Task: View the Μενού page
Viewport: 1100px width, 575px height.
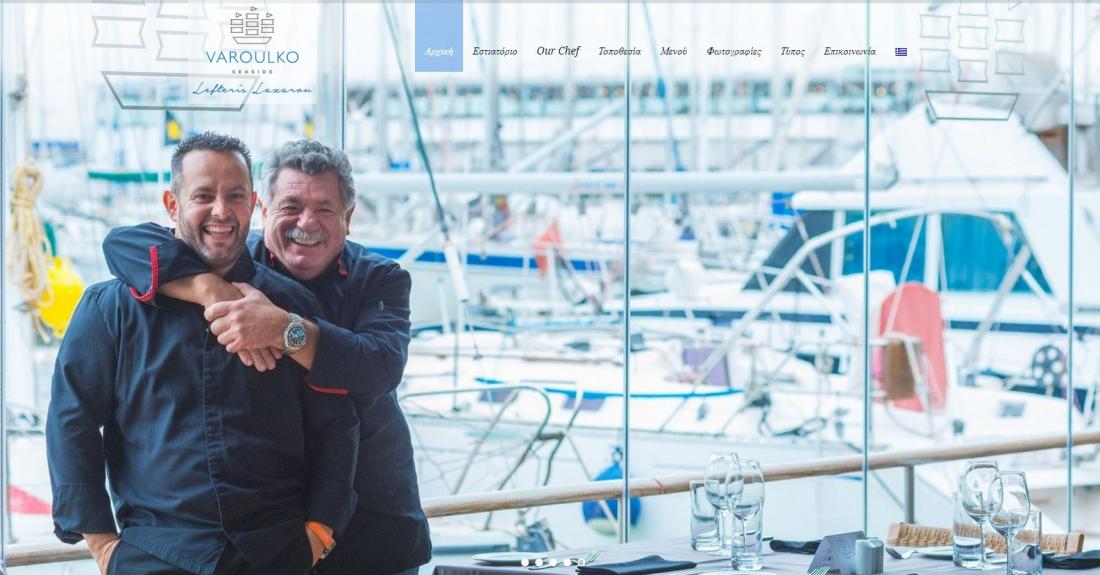Action: click(673, 51)
